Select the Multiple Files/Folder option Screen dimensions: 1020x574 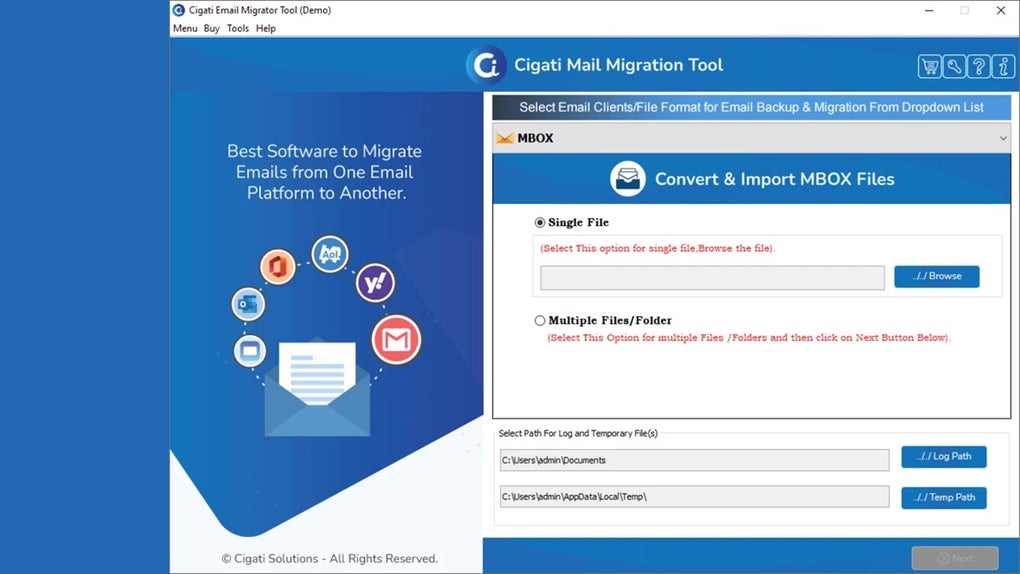(x=540, y=320)
